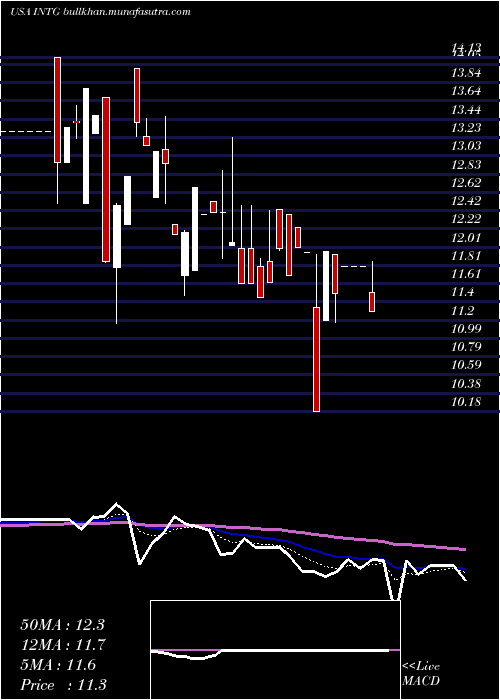Click the 10.38 price axis label
This screenshot has height=700, width=500.
click(x=466, y=383)
